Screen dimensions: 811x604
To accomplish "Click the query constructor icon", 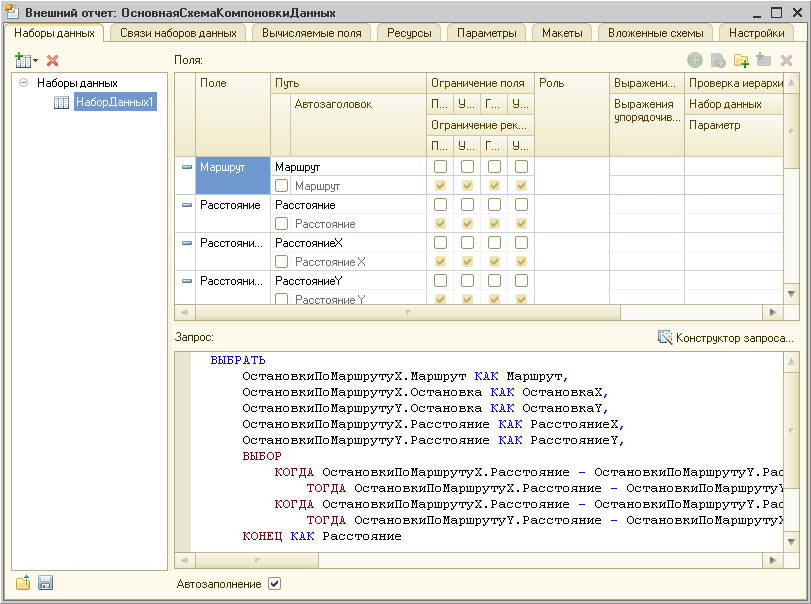I will [x=665, y=338].
